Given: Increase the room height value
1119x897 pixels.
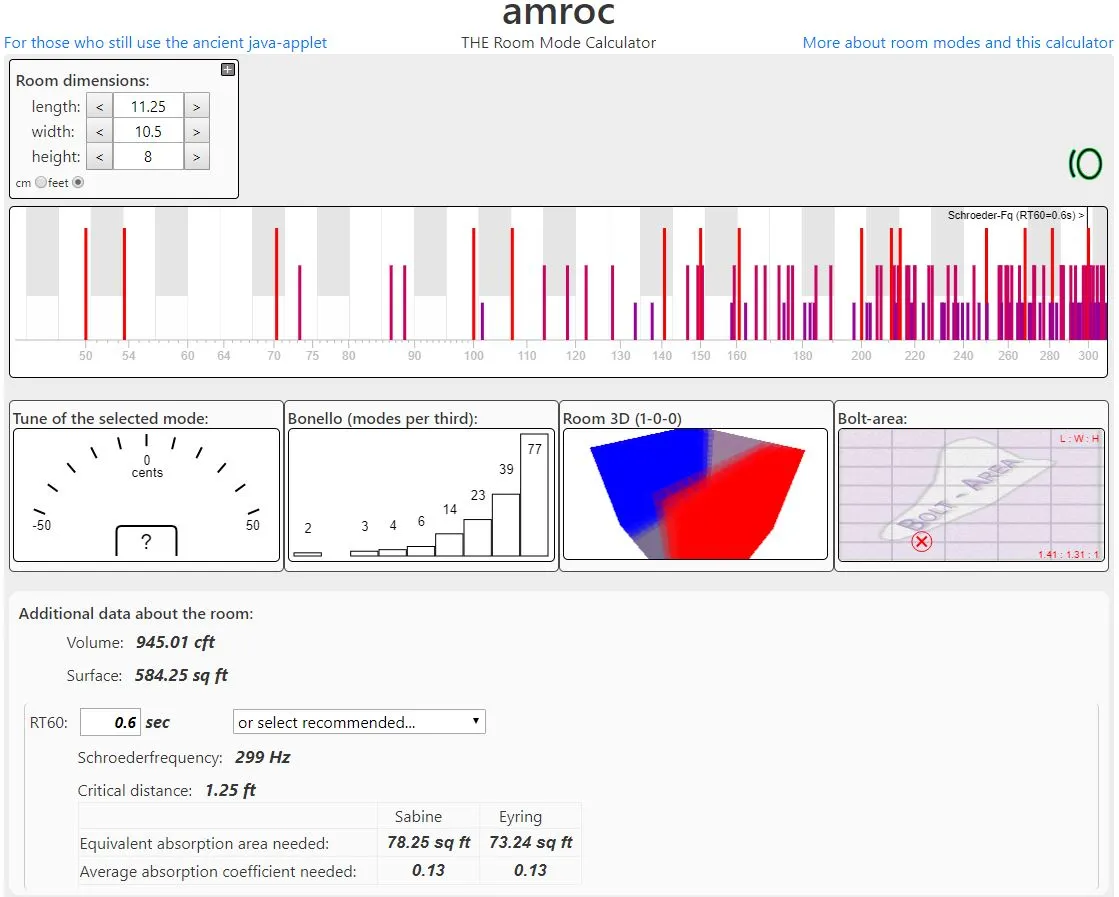Looking at the screenshot, I should pyautogui.click(x=196, y=156).
